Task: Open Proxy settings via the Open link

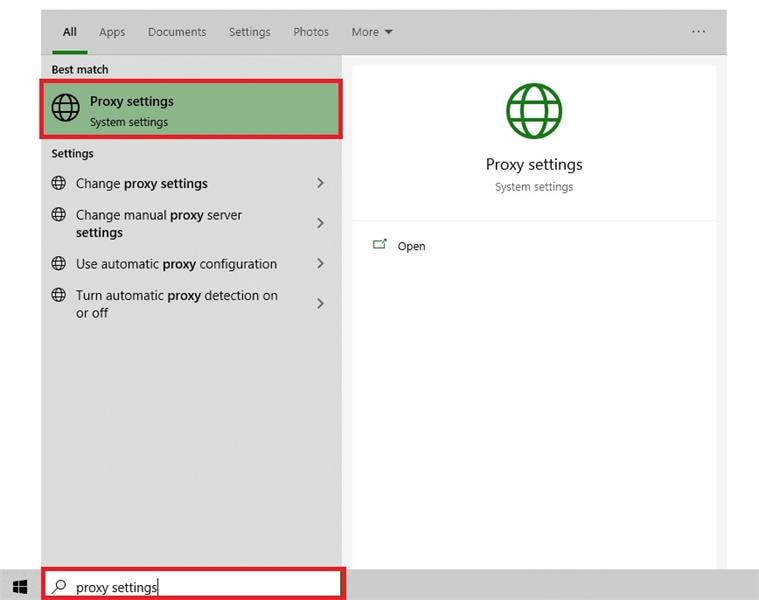Action: click(x=411, y=246)
